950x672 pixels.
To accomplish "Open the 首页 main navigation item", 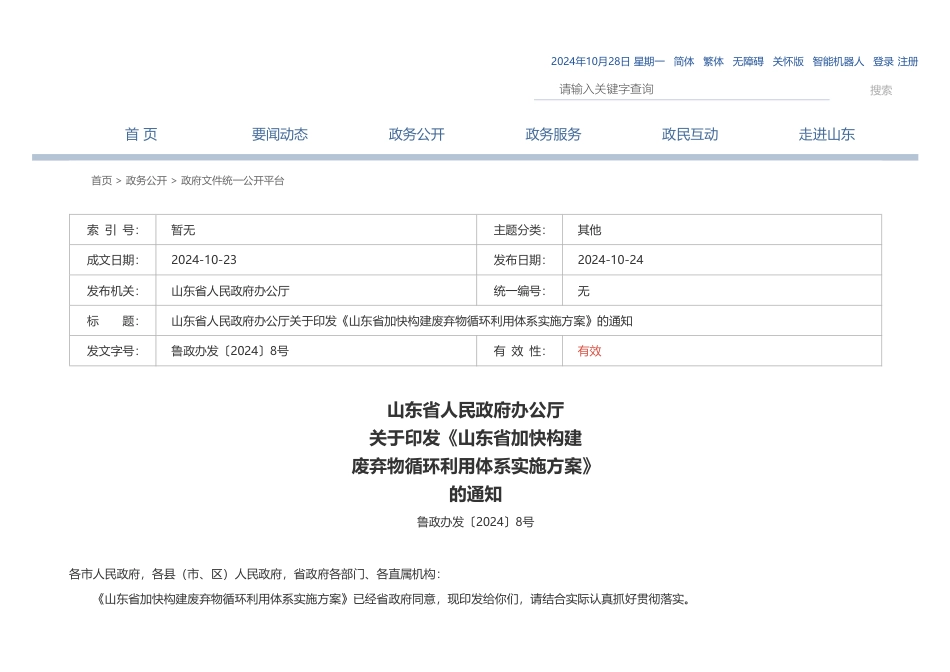I will (141, 134).
